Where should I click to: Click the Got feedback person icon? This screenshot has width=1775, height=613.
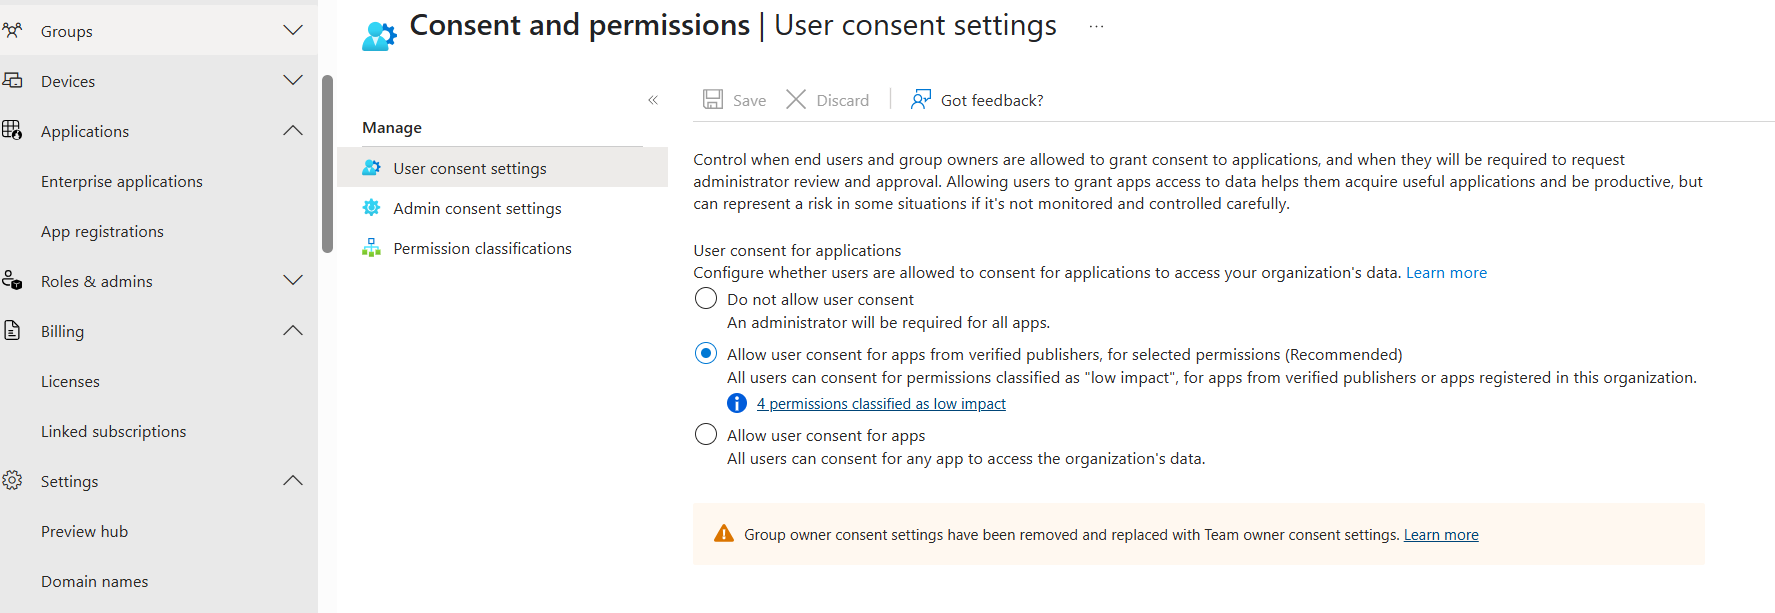921,99
